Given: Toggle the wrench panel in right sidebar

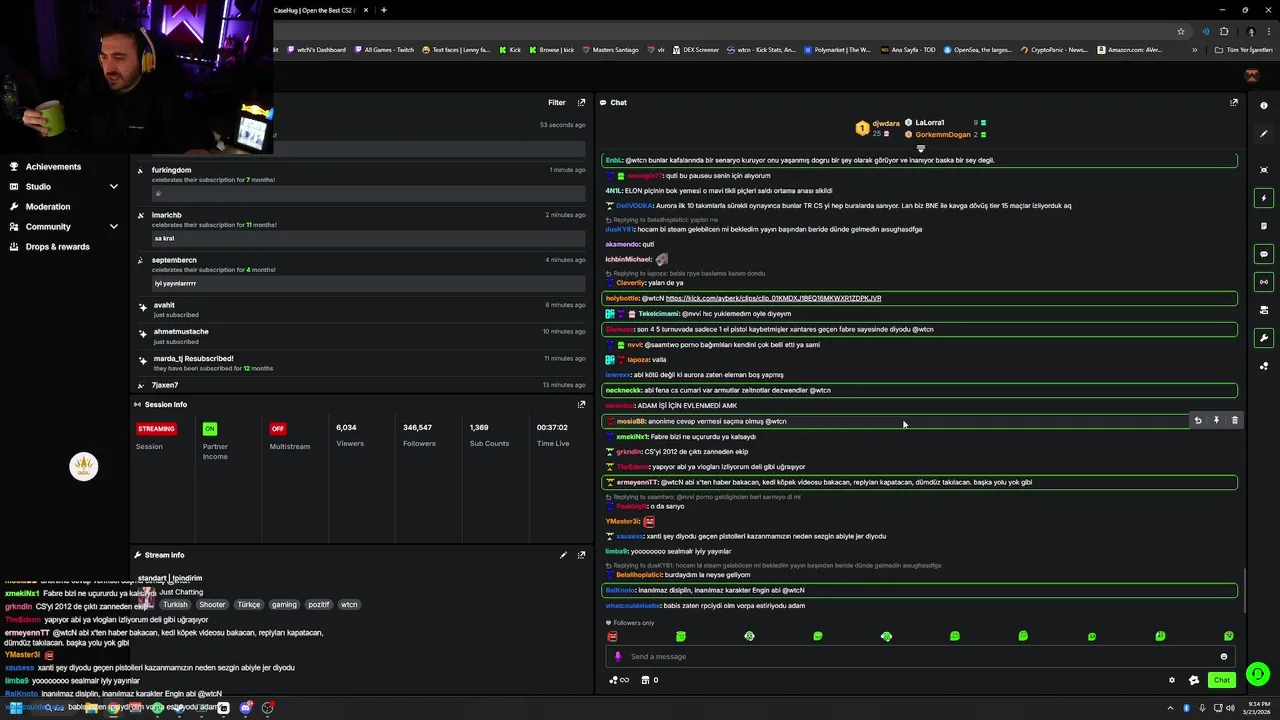Looking at the screenshot, I should [x=1264, y=338].
